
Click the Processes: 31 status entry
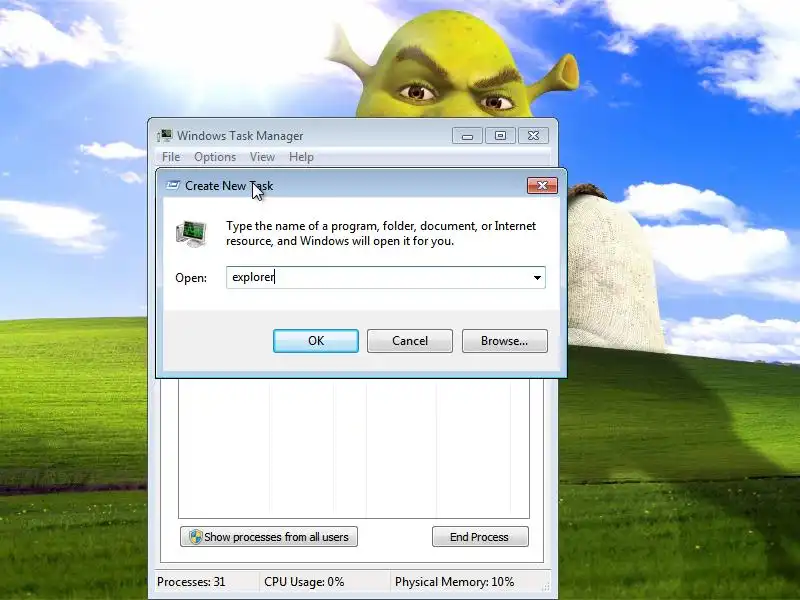pyautogui.click(x=191, y=582)
